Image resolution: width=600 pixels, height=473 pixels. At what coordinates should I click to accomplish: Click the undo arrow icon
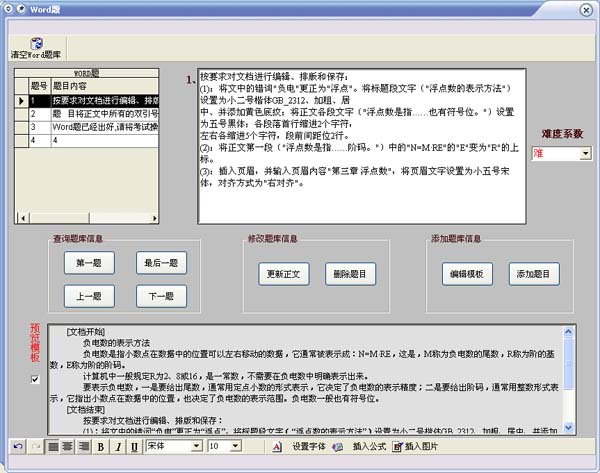tap(19, 446)
